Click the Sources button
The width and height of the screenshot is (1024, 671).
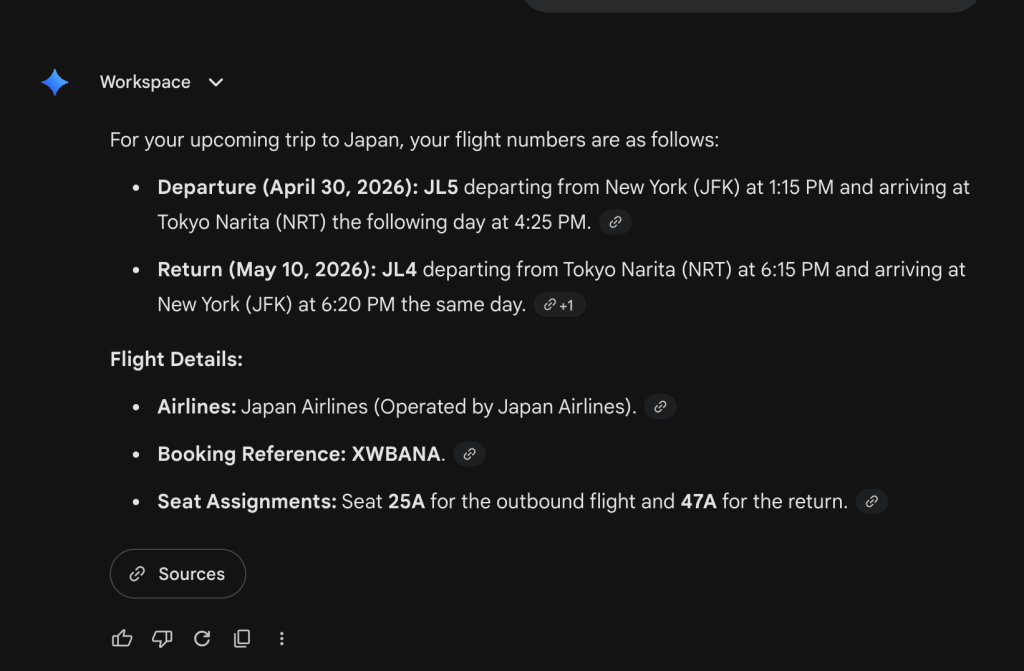click(178, 574)
